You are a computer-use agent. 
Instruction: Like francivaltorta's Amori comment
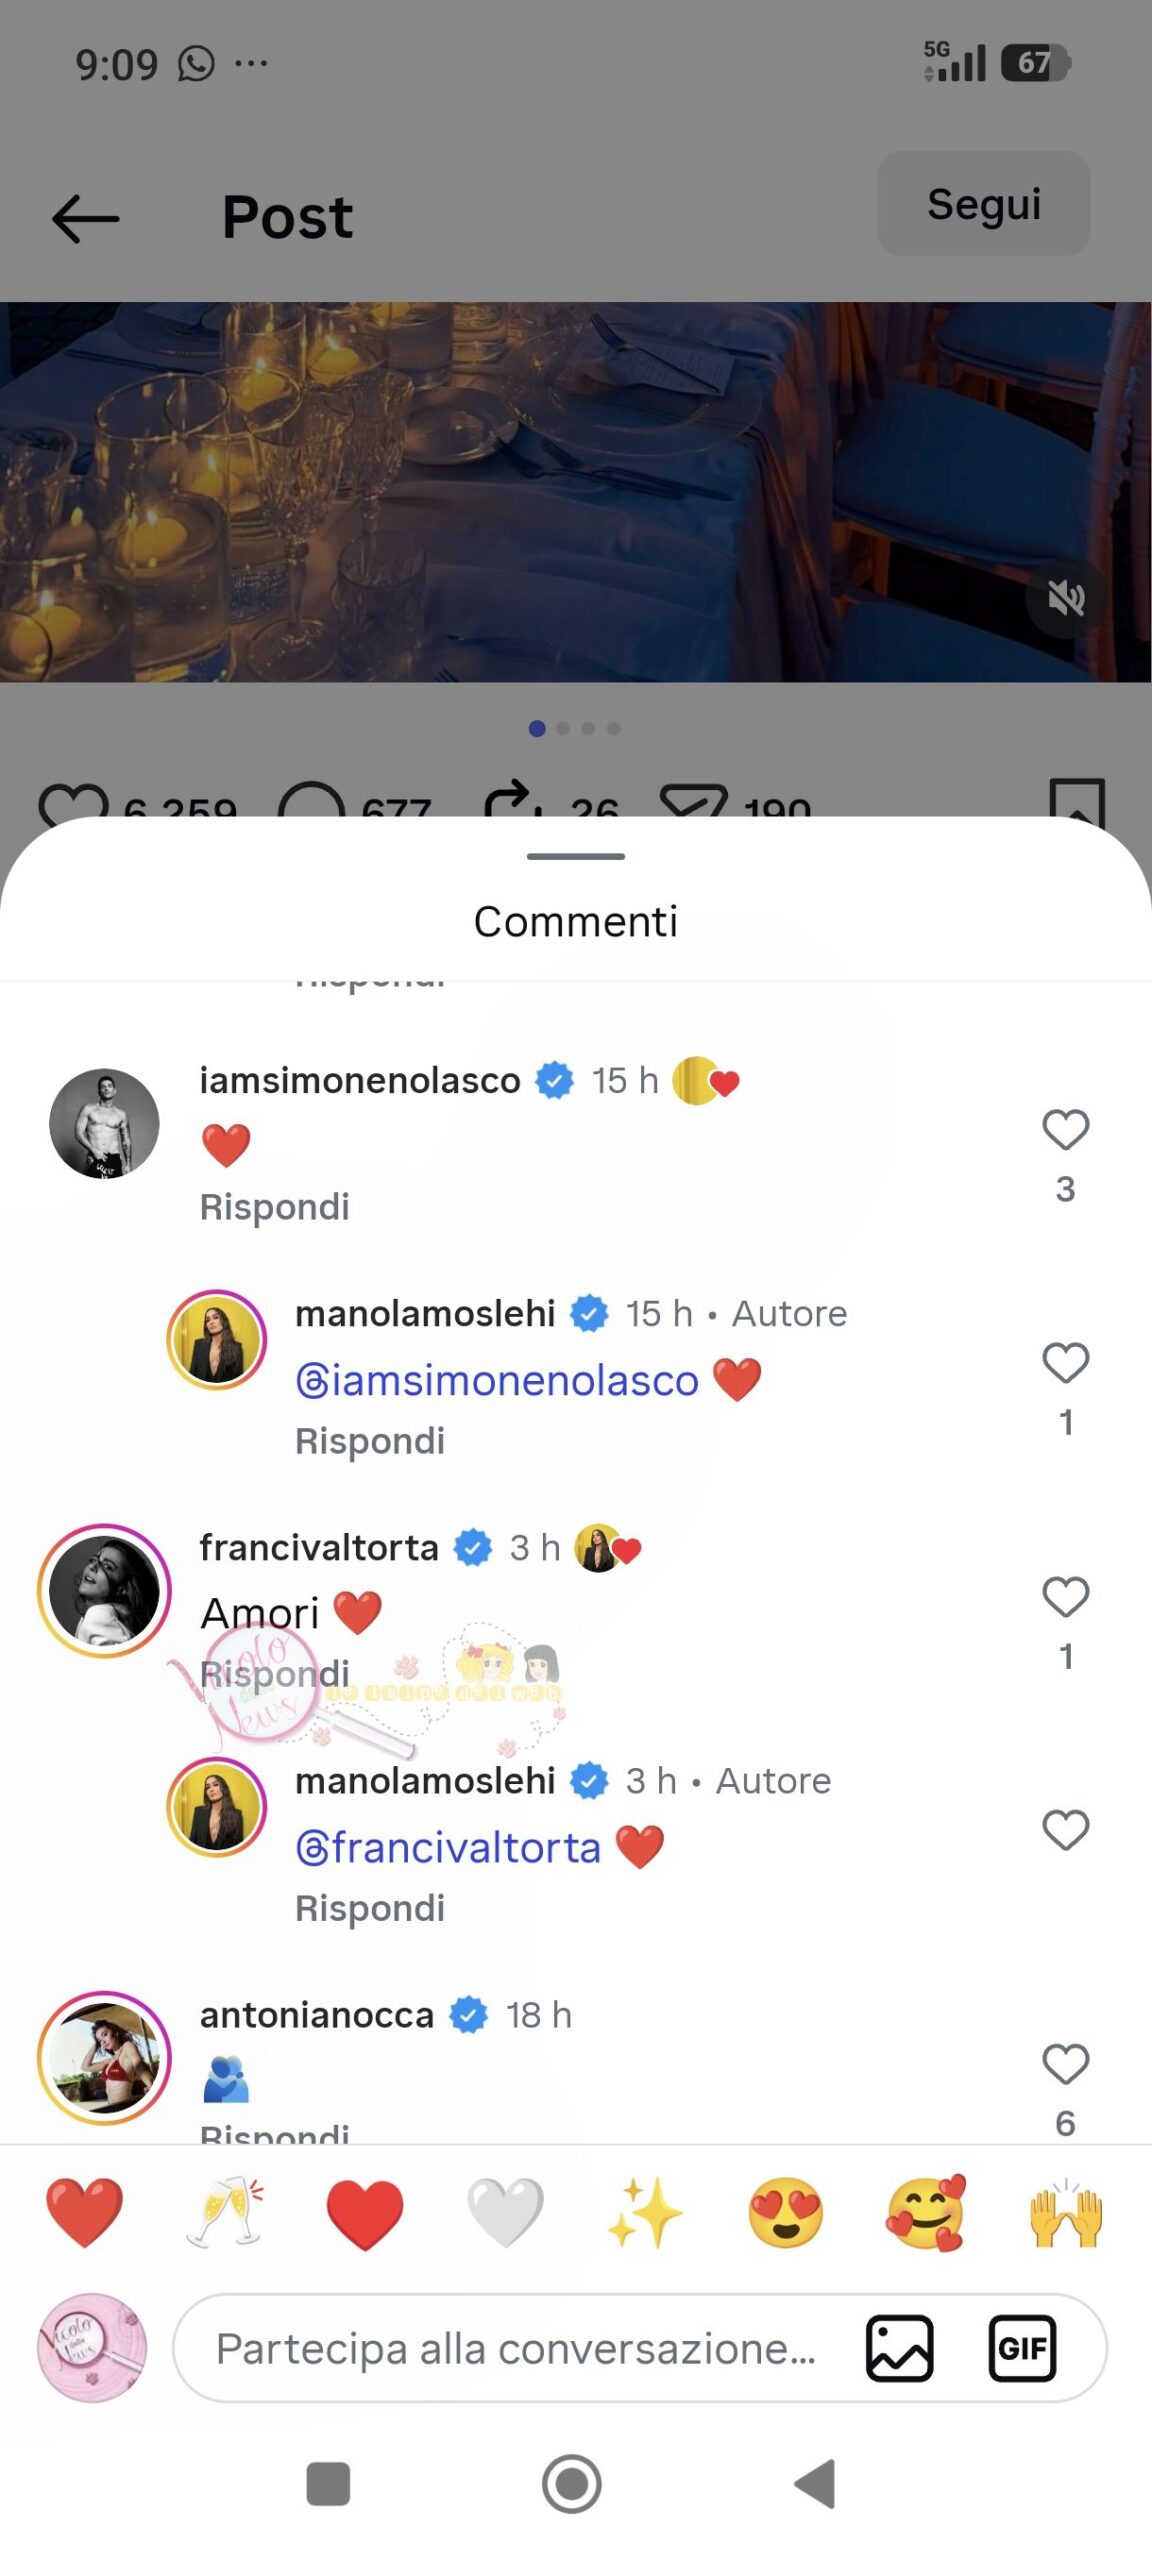[x=1065, y=1597]
